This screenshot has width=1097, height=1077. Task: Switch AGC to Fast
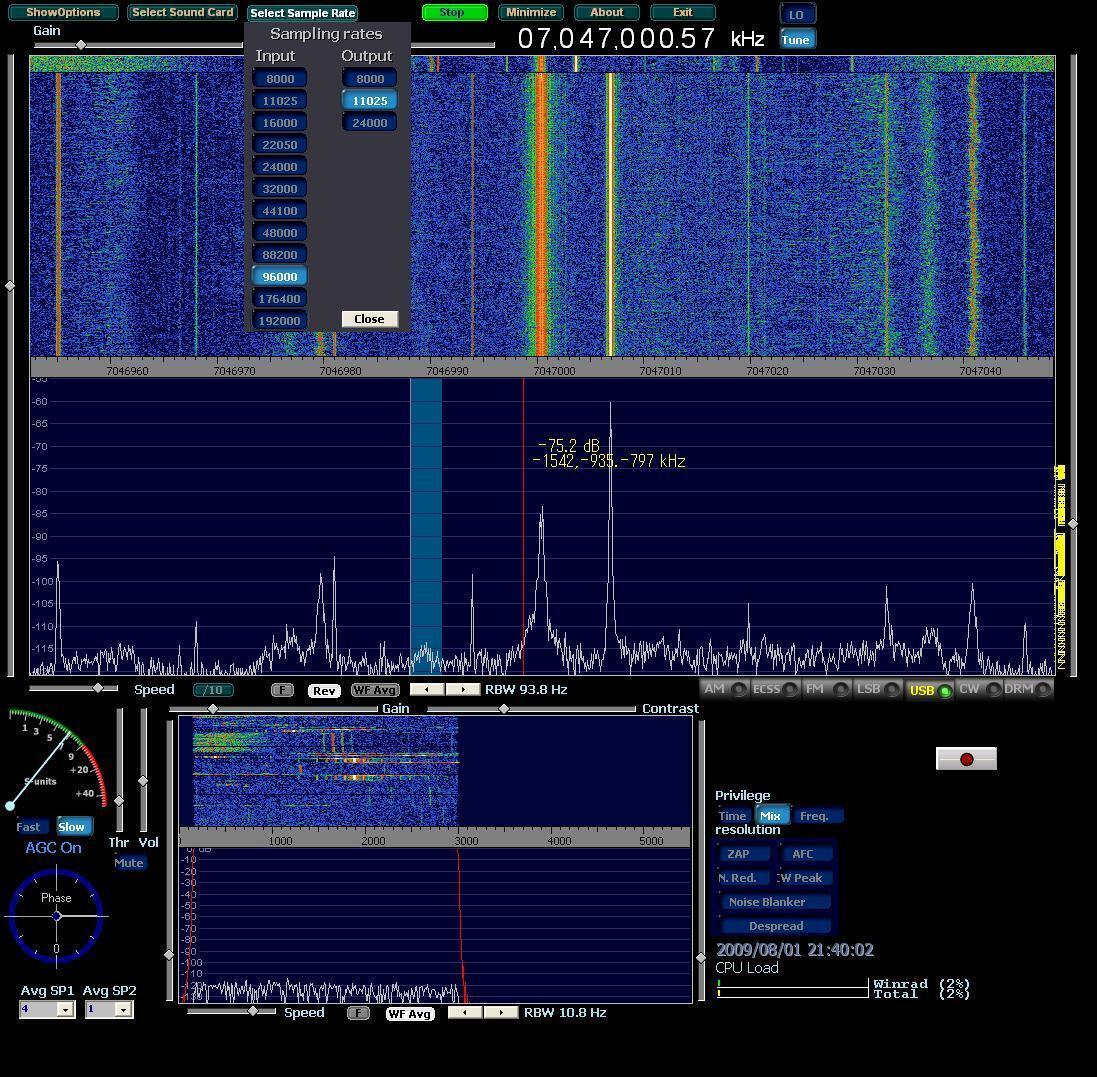[28, 826]
